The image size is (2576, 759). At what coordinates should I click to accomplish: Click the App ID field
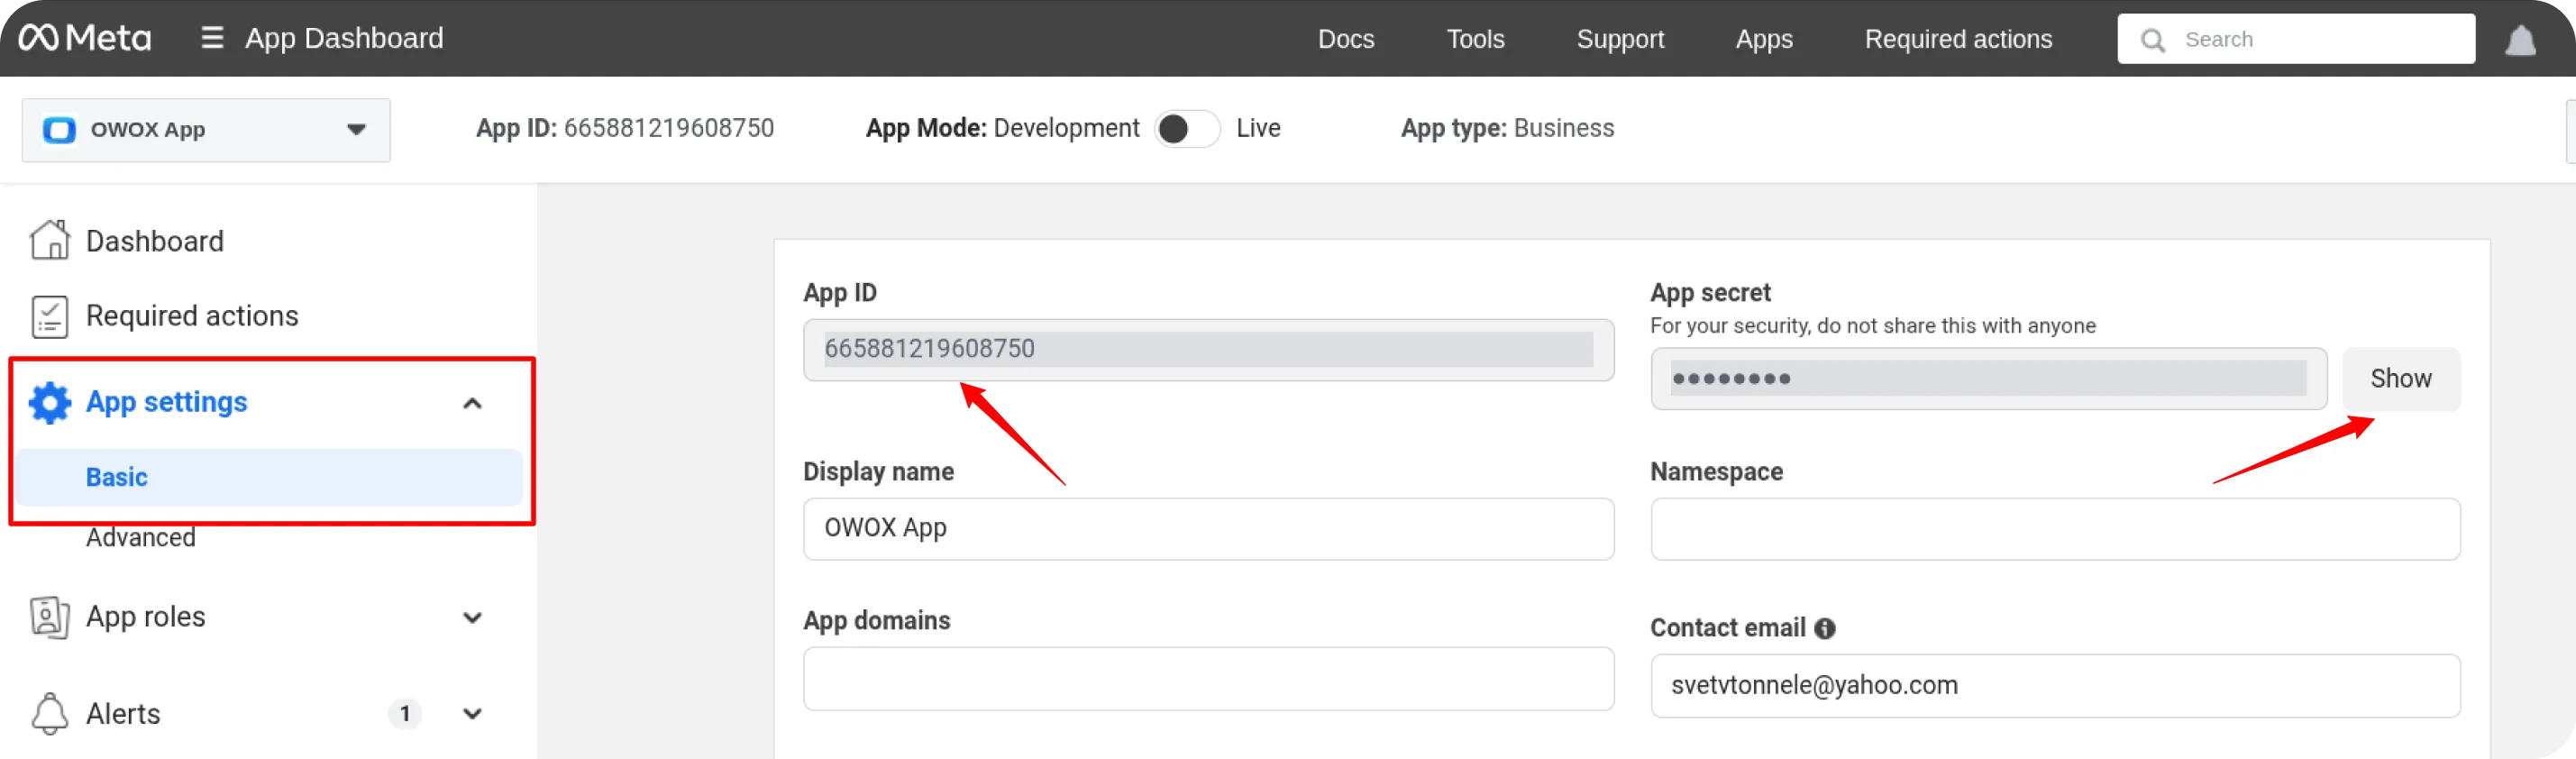1208,349
